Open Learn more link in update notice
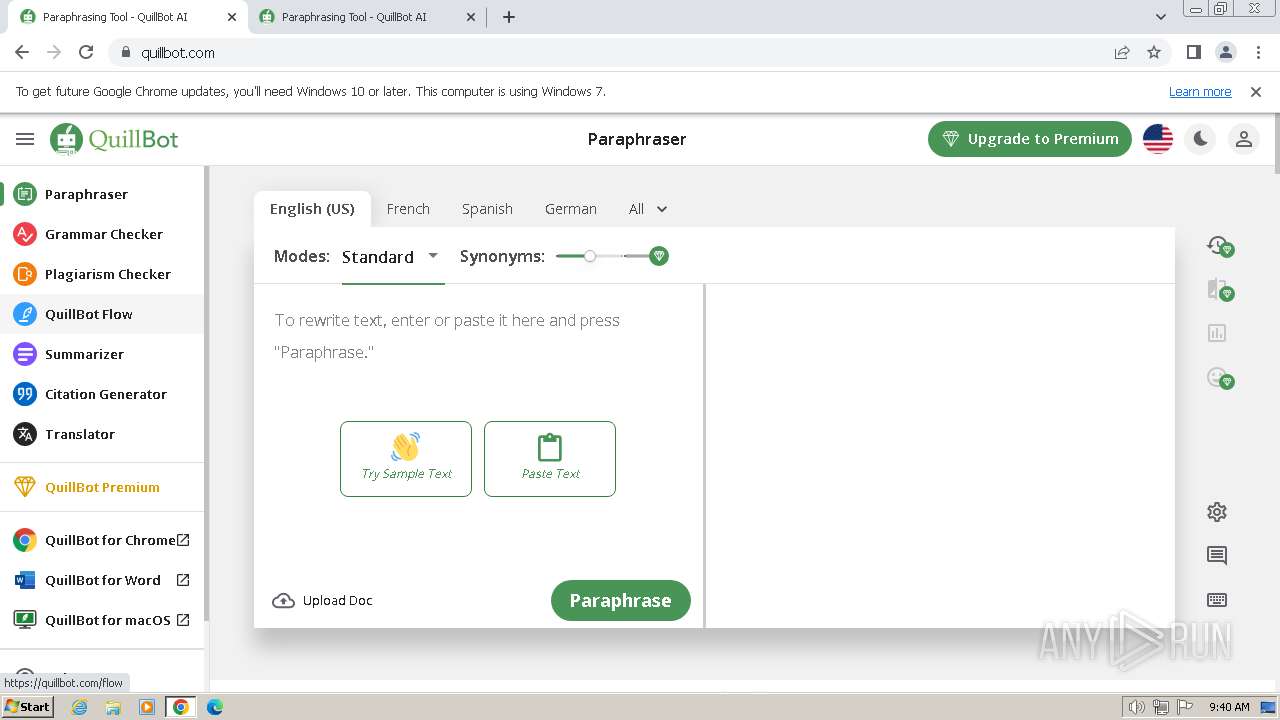1280x720 pixels. [x=1200, y=92]
